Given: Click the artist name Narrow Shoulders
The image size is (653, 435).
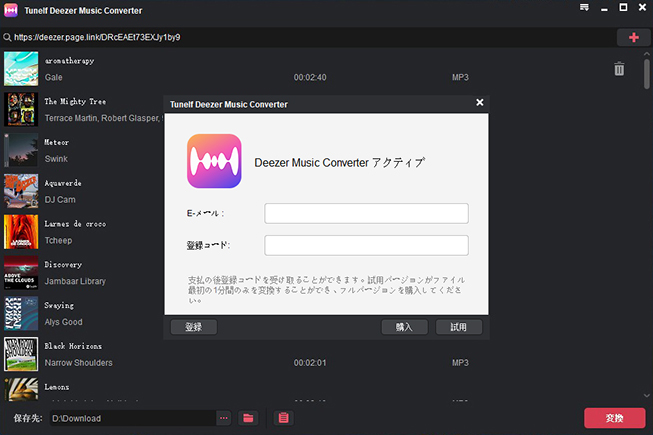Looking at the screenshot, I should pyautogui.click(x=79, y=363).
